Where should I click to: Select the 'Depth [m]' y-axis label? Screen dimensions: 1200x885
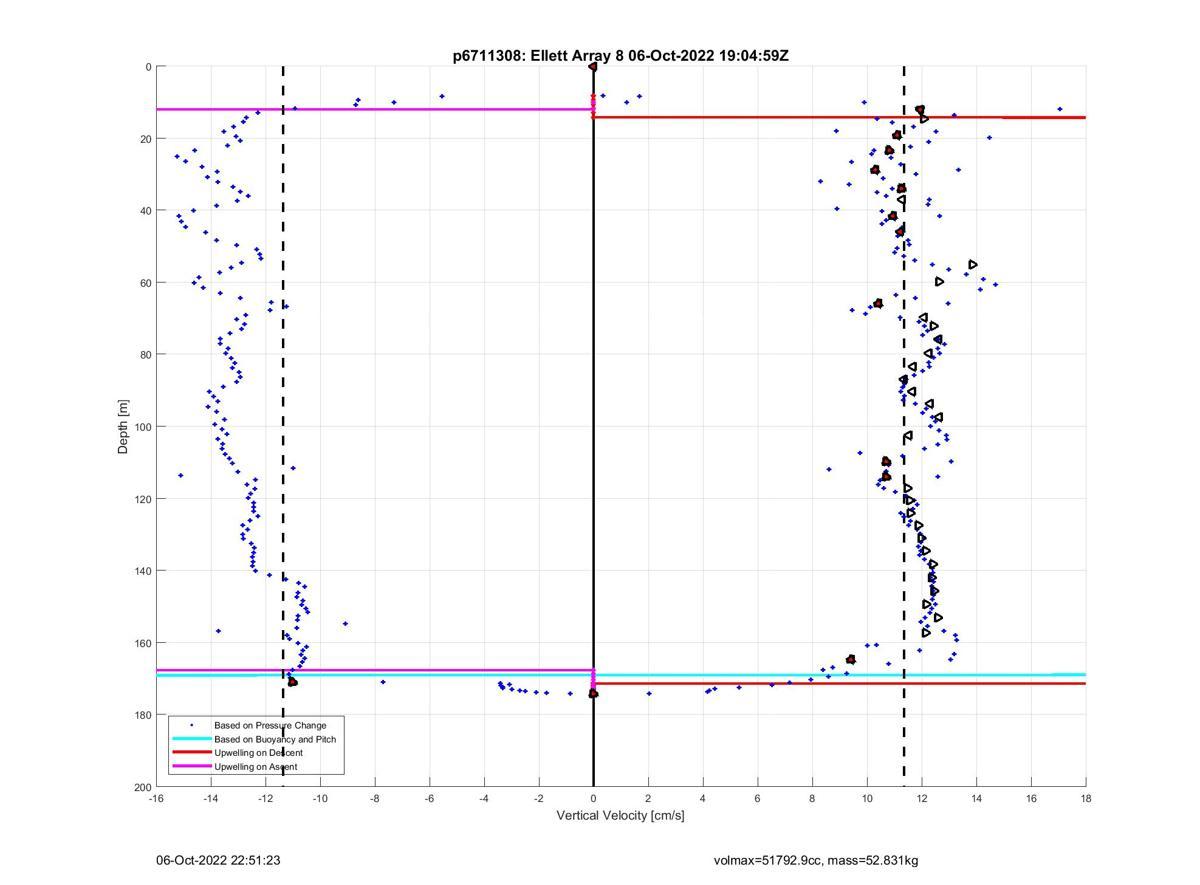(124, 427)
